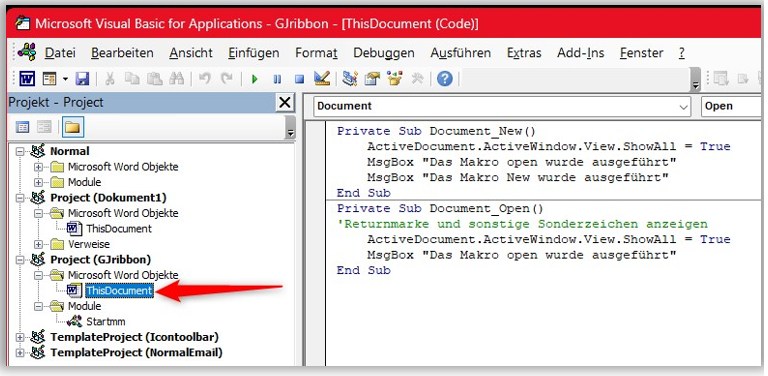Expand the TemplateProject (Icontoolbar) node
The image size is (768, 376).
coord(20,337)
